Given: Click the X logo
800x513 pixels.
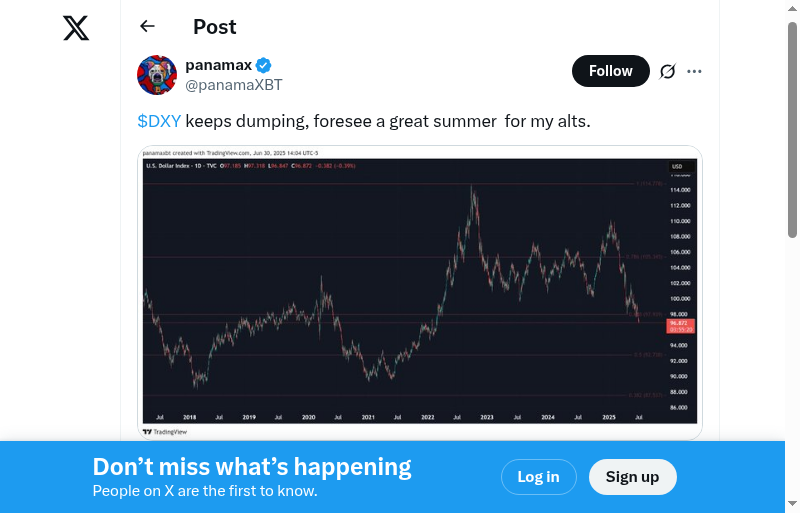Looking at the screenshot, I should pos(76,29).
